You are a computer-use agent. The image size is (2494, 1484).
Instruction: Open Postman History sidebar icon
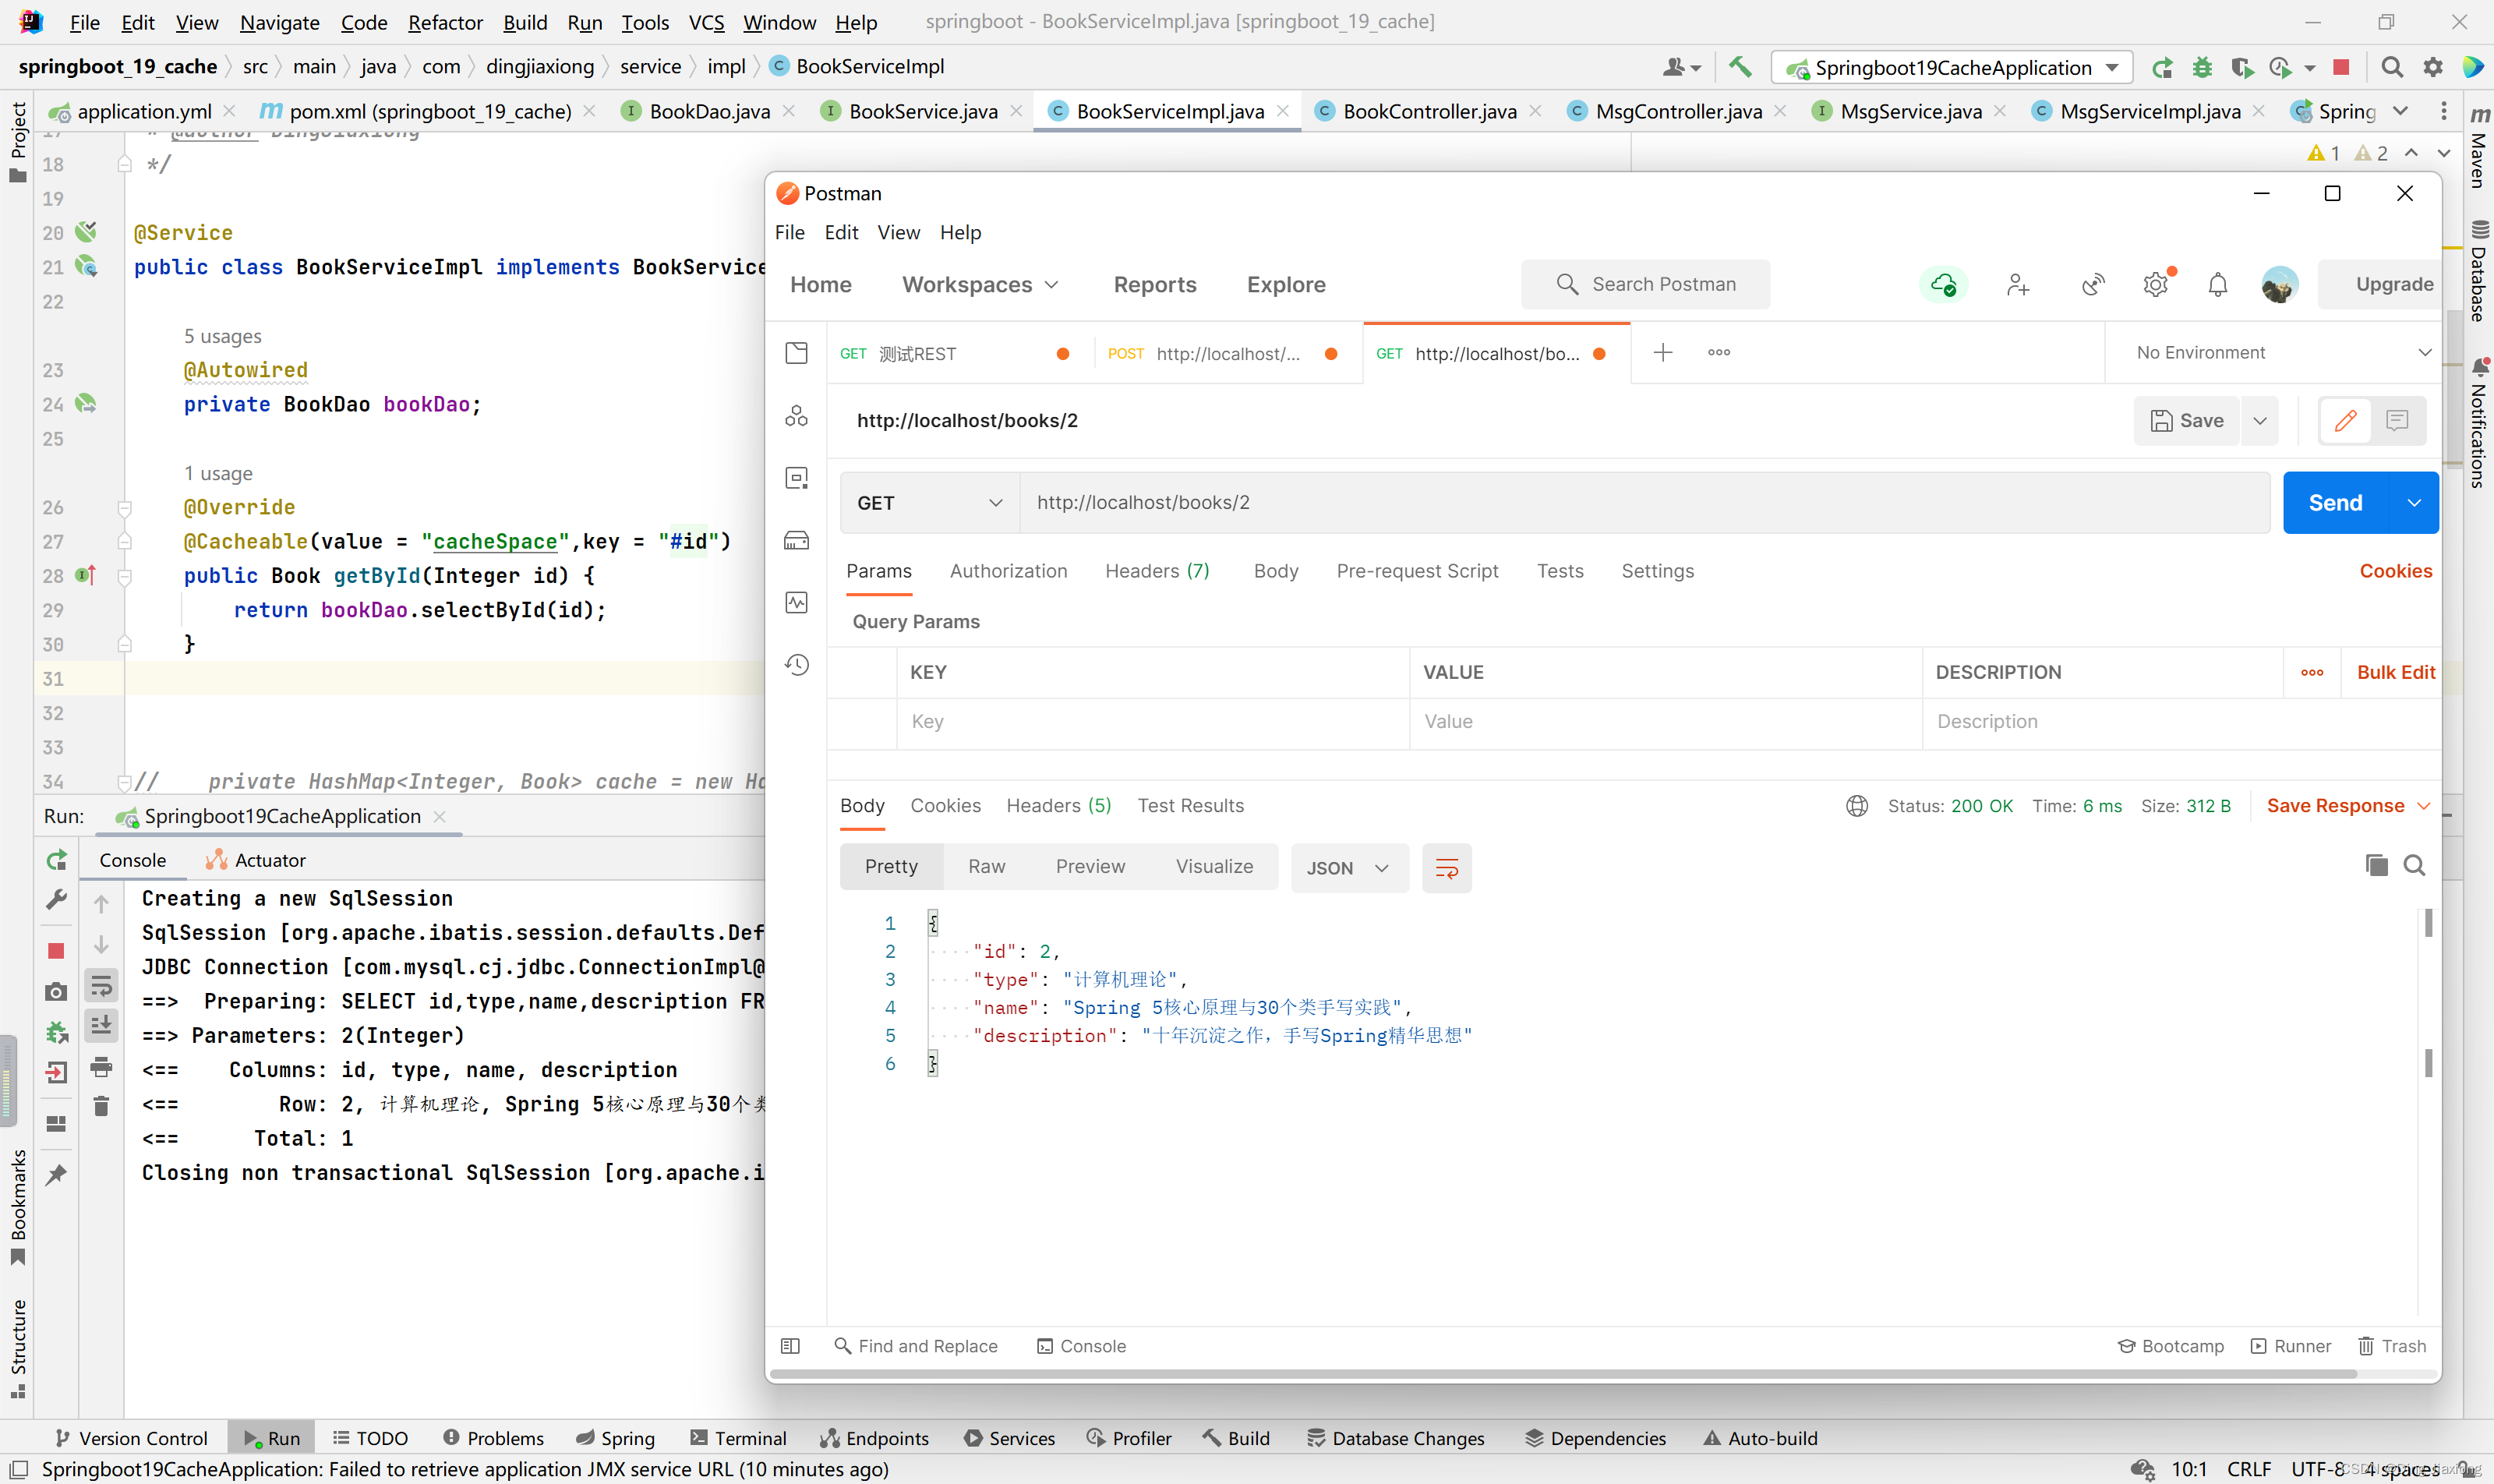(796, 665)
